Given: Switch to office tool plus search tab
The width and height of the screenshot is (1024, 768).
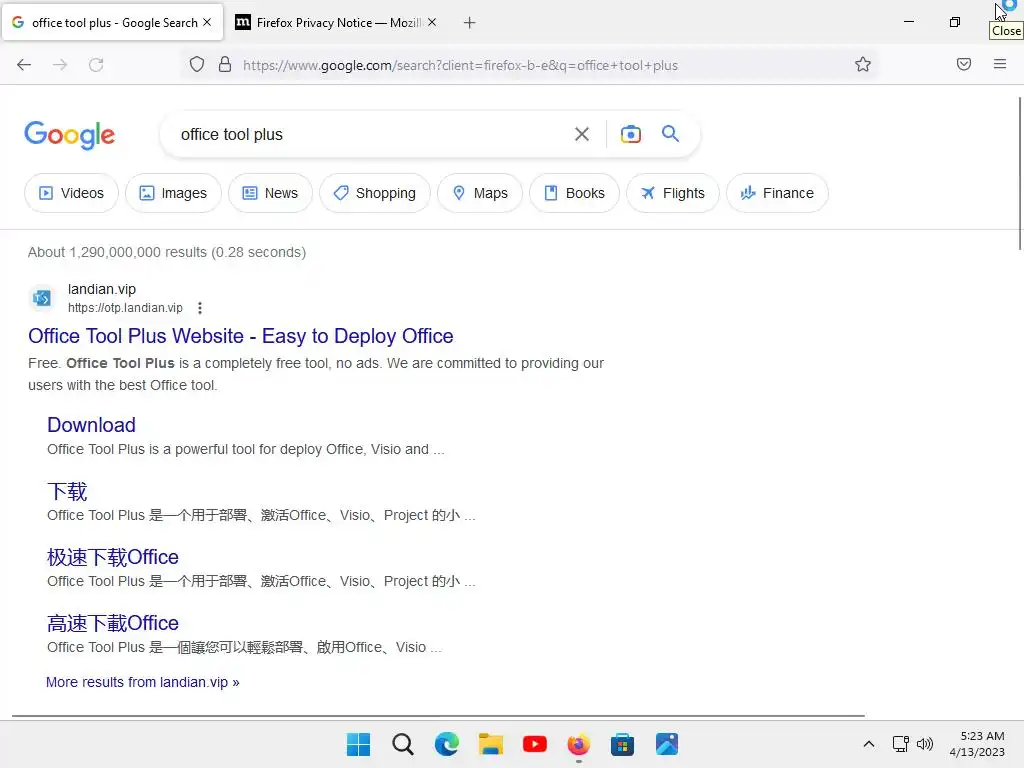Looking at the screenshot, I should tap(112, 23).
